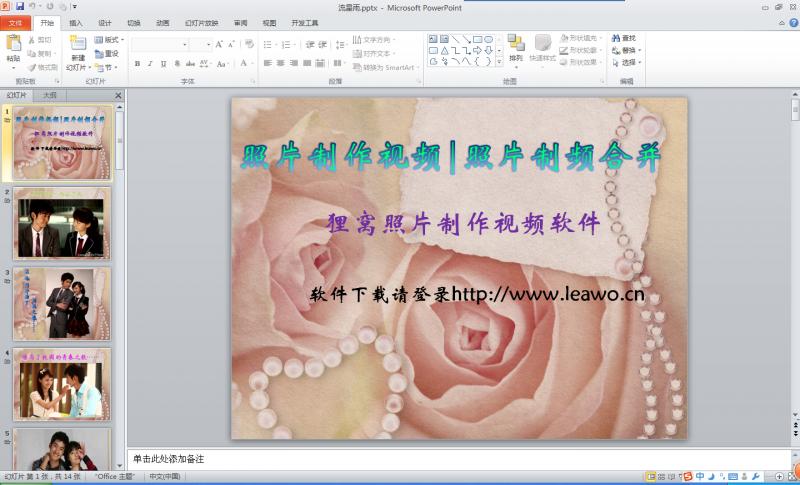Click the language indicator 中文(中国)

pos(164,476)
